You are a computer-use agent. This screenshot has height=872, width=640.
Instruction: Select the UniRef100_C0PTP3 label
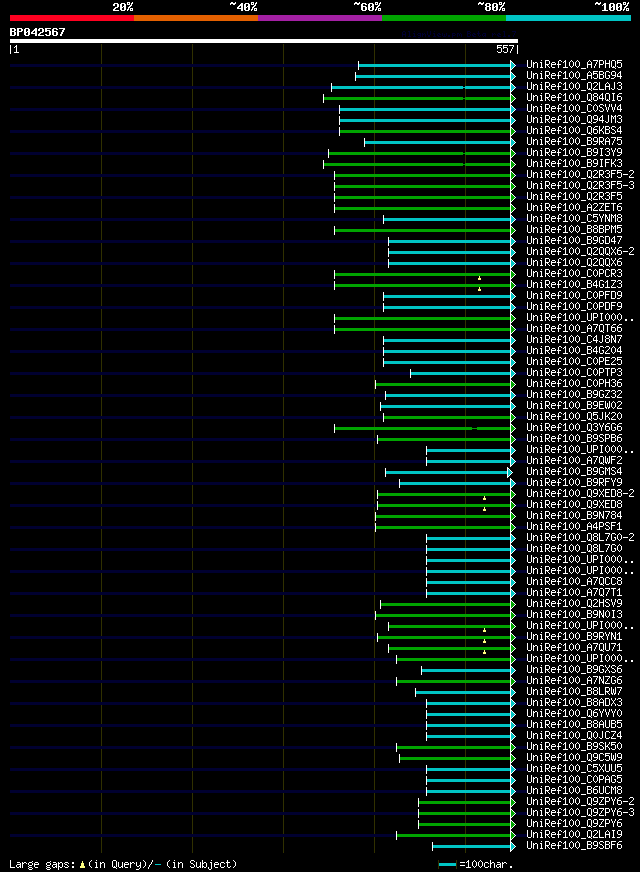tap(574, 373)
